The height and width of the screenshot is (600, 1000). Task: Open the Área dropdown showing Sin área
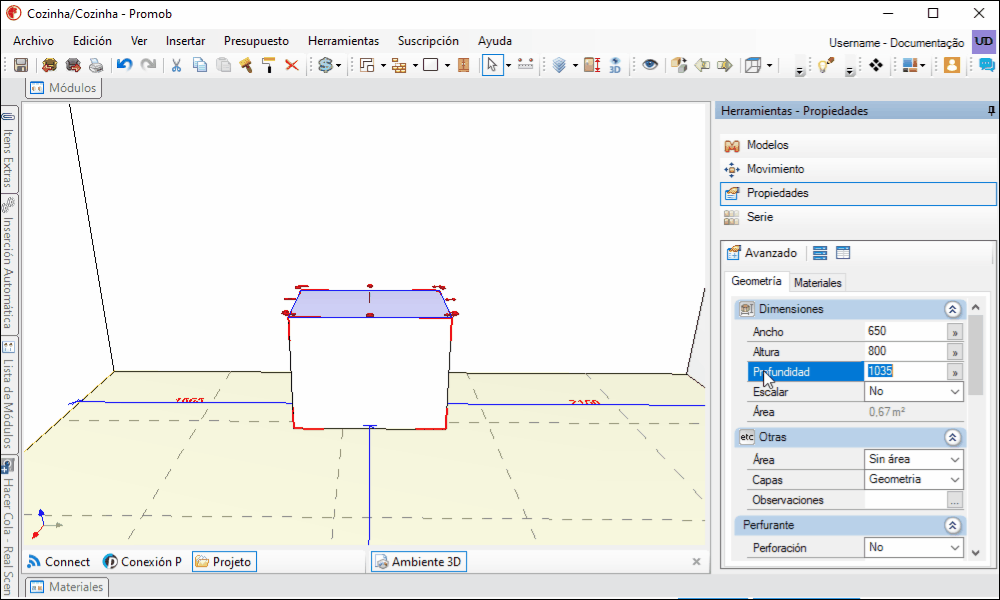pyautogui.click(x=914, y=459)
